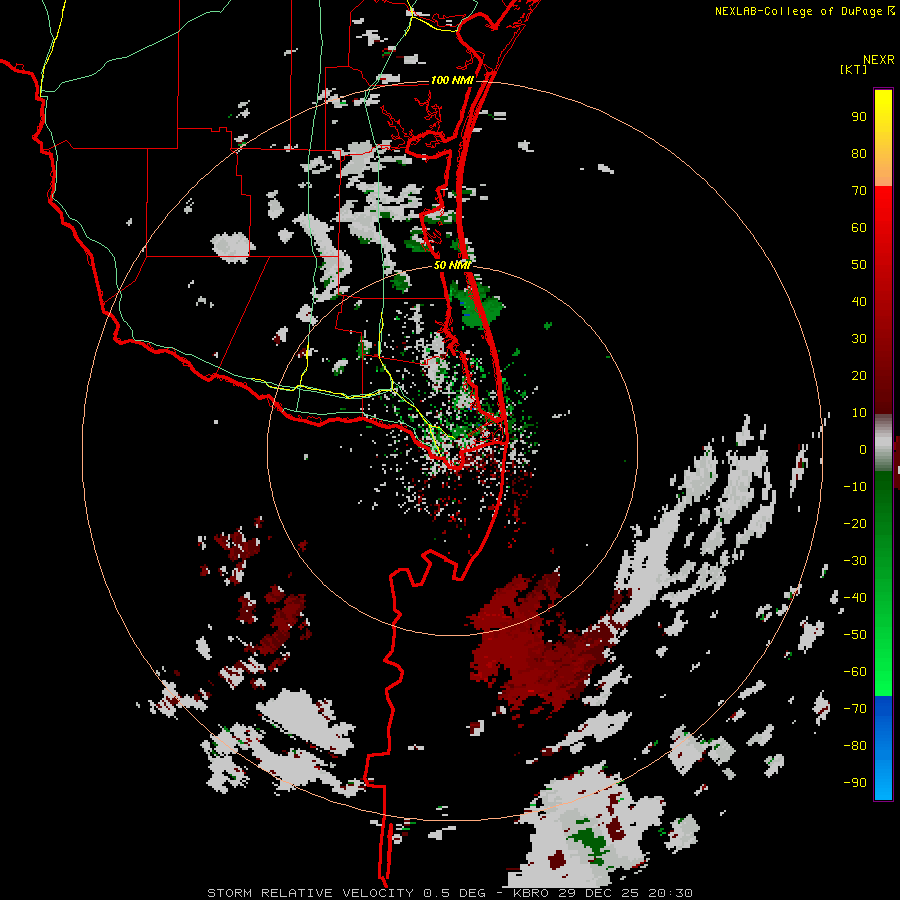Image resolution: width=900 pixels, height=900 pixels.
Task: Click the [KT] units label
Action: 853,69
